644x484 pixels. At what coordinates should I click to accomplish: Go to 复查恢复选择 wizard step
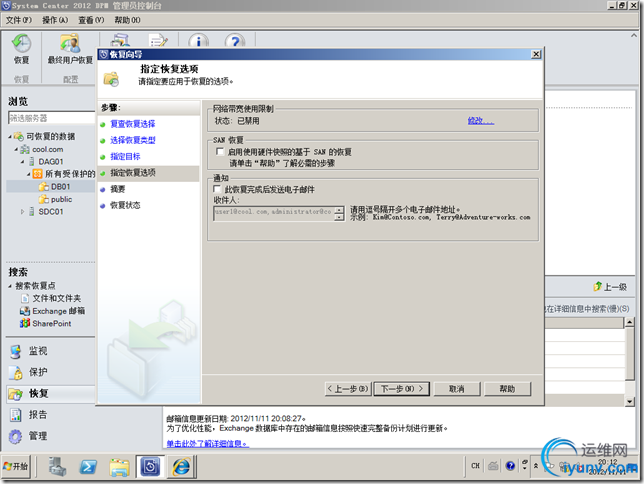click(x=133, y=124)
